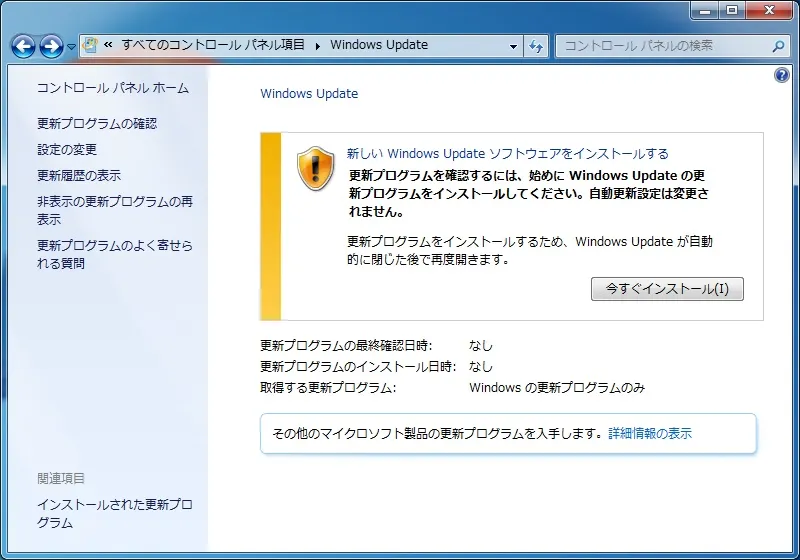
Task: Click 更新プログラムのインストール日時 label
Action: tap(358, 367)
